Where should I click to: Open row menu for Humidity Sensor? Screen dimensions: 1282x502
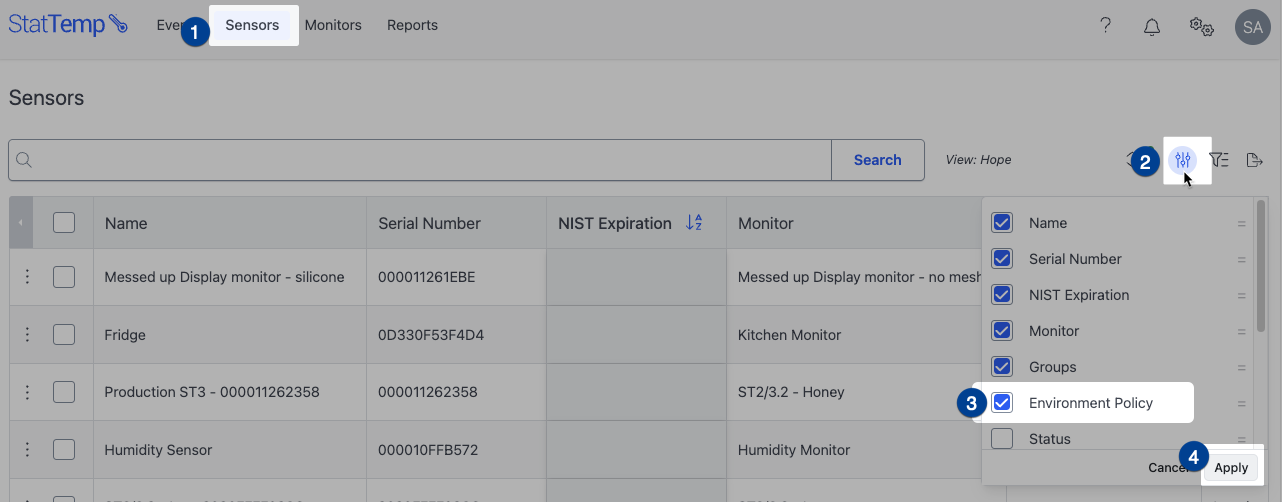tap(27, 450)
